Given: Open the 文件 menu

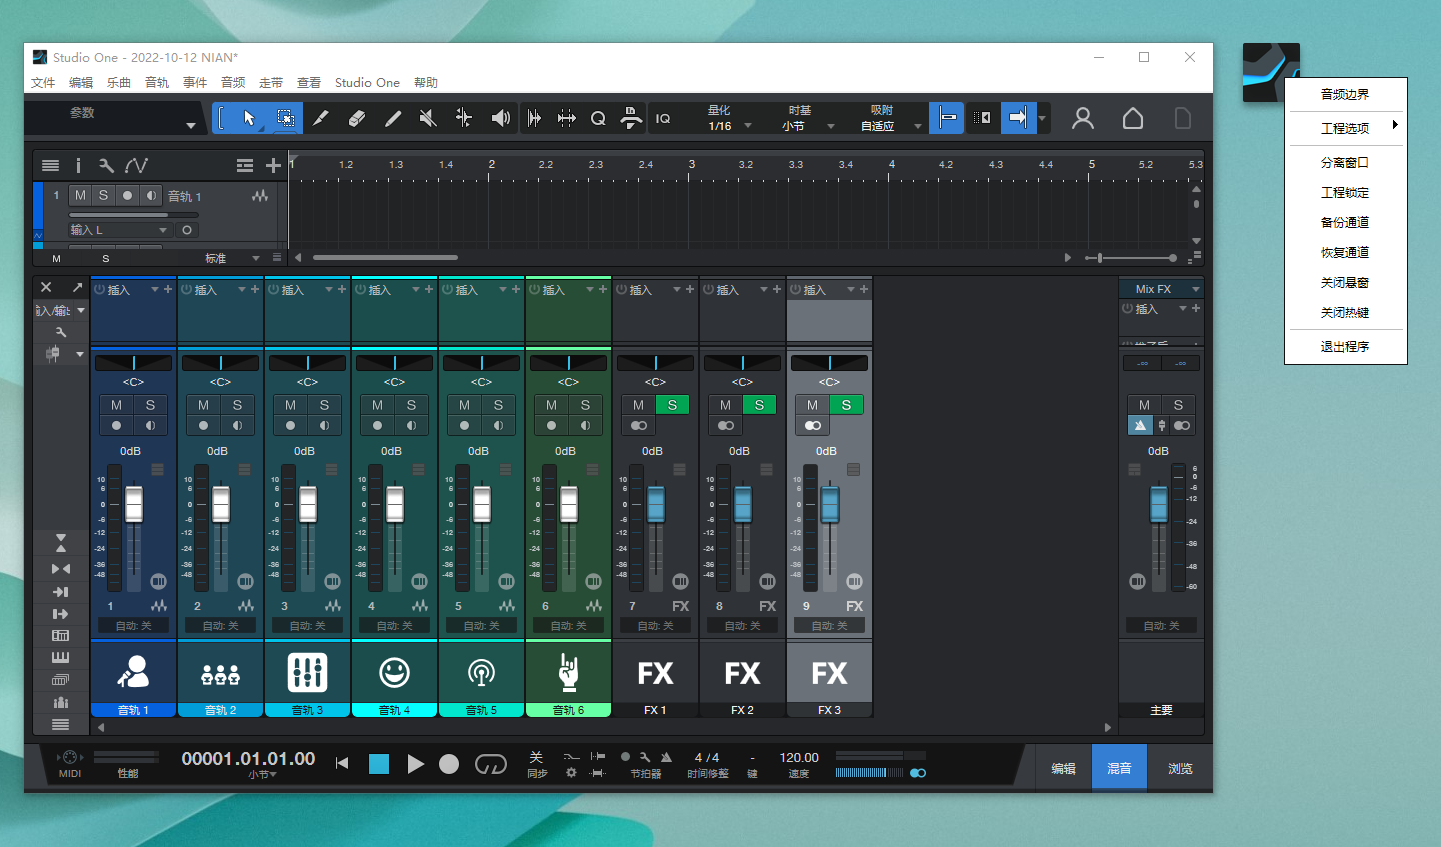Looking at the screenshot, I should [x=43, y=83].
